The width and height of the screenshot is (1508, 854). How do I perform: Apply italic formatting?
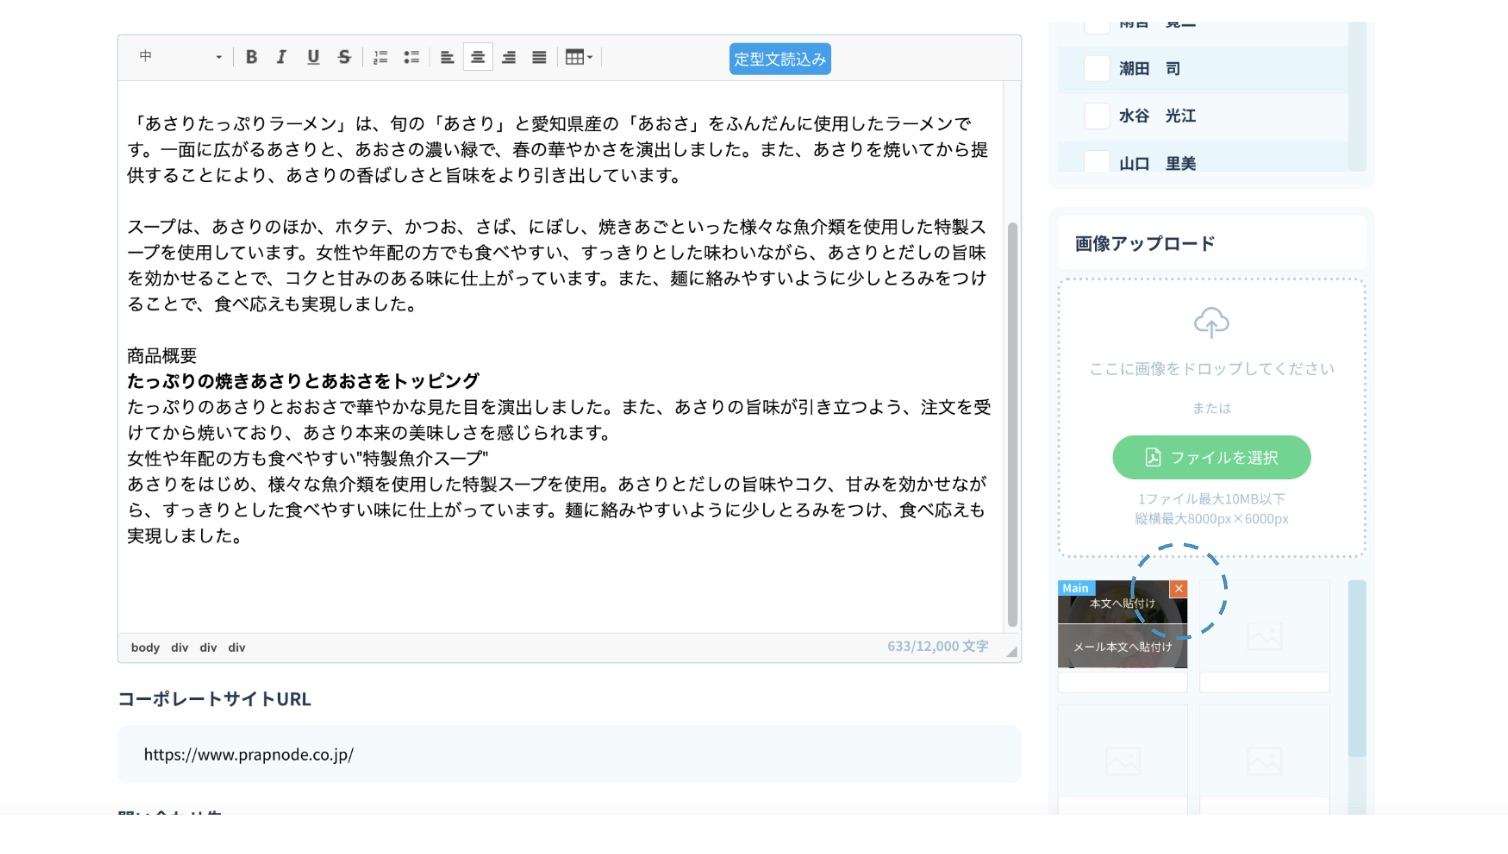click(x=282, y=57)
